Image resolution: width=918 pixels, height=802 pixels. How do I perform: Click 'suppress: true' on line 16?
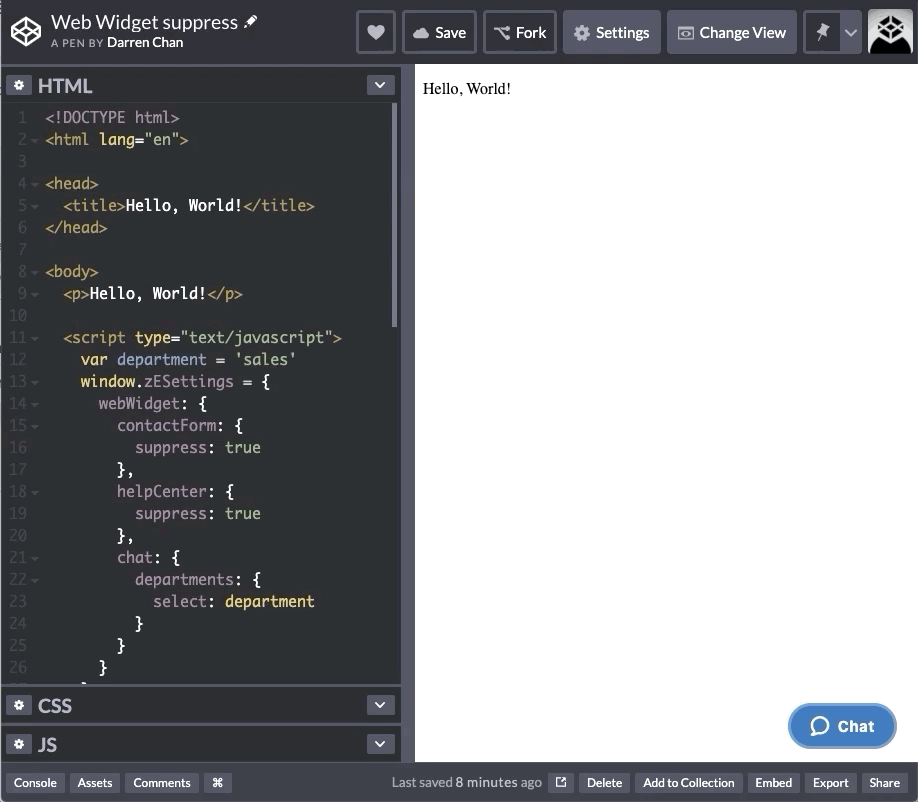coord(198,448)
